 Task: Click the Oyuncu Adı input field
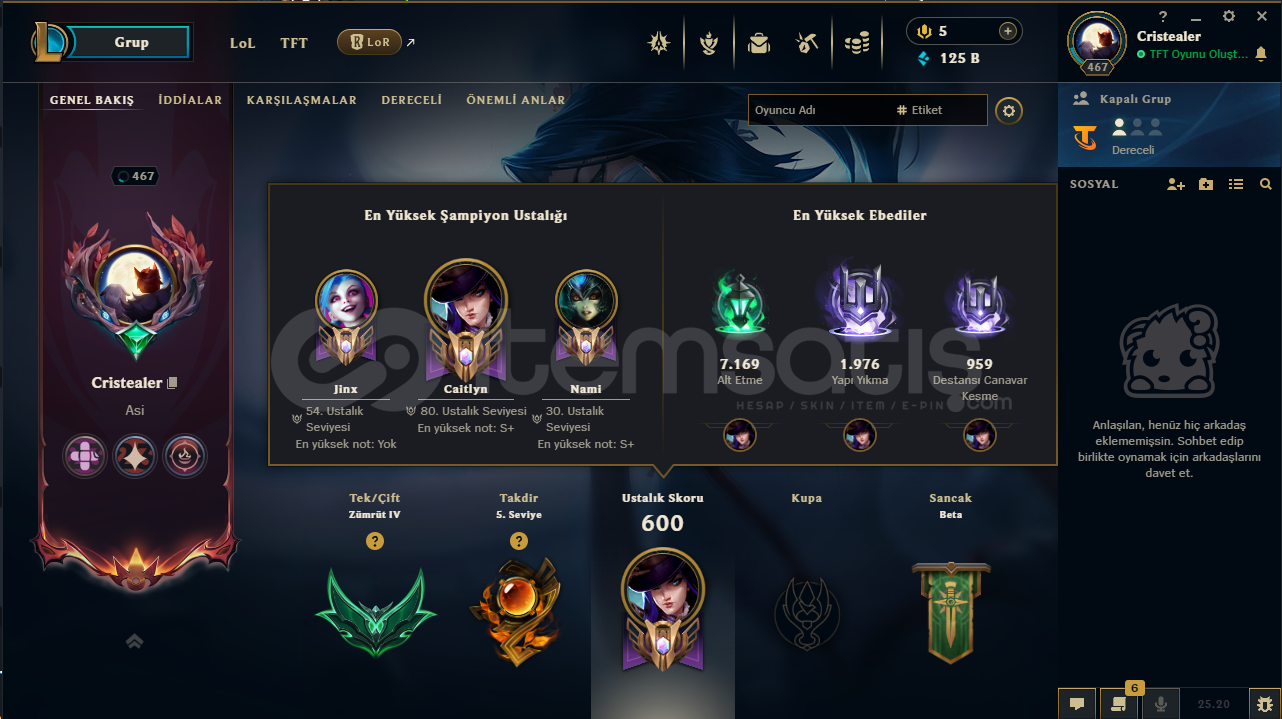820,110
